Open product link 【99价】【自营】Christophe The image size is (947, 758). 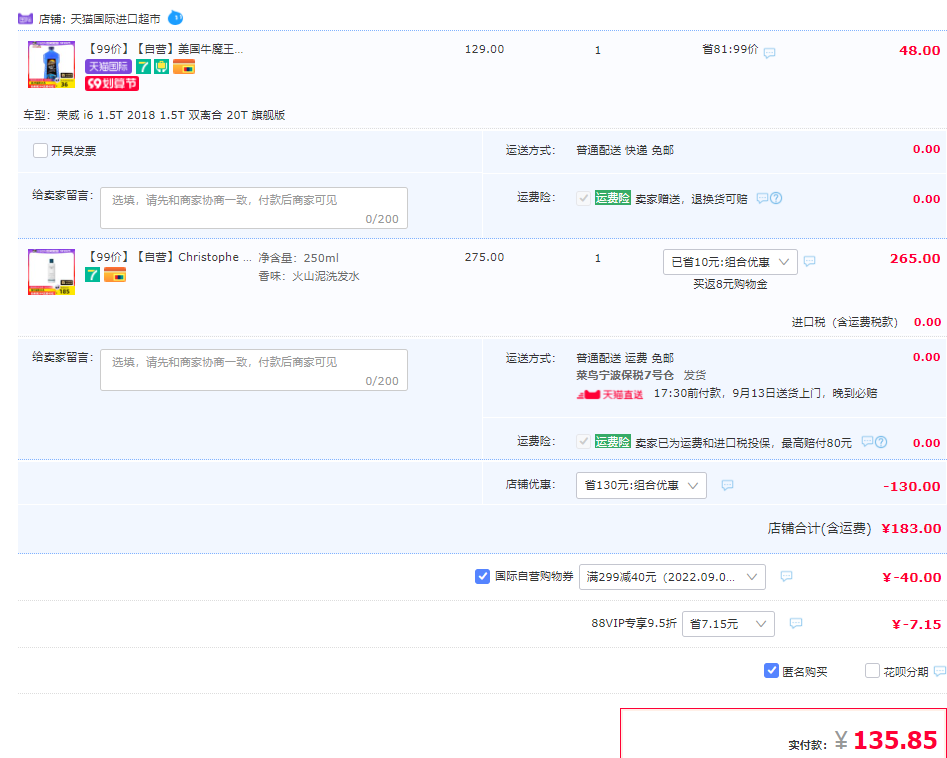170,257
